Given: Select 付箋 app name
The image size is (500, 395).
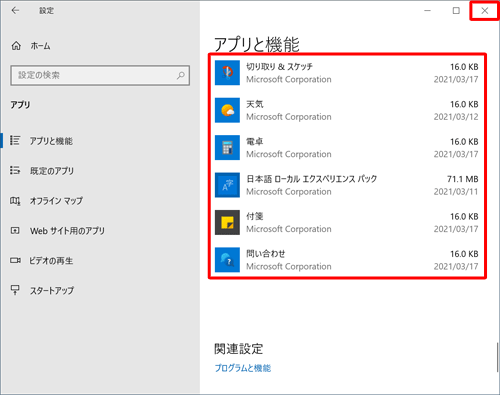Looking at the screenshot, I should point(255,216).
